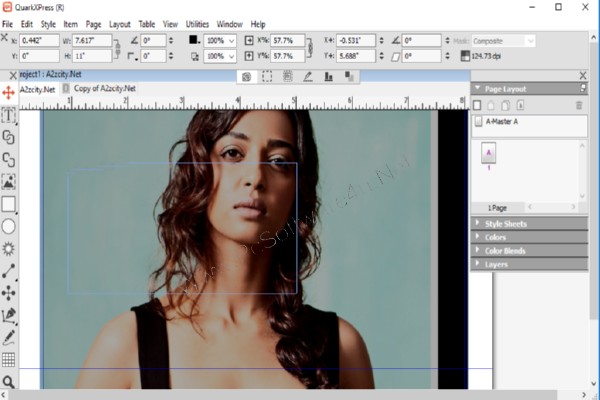Image resolution: width=600 pixels, height=400 pixels.
Task: Click the X position field
Action: (x=39, y=41)
